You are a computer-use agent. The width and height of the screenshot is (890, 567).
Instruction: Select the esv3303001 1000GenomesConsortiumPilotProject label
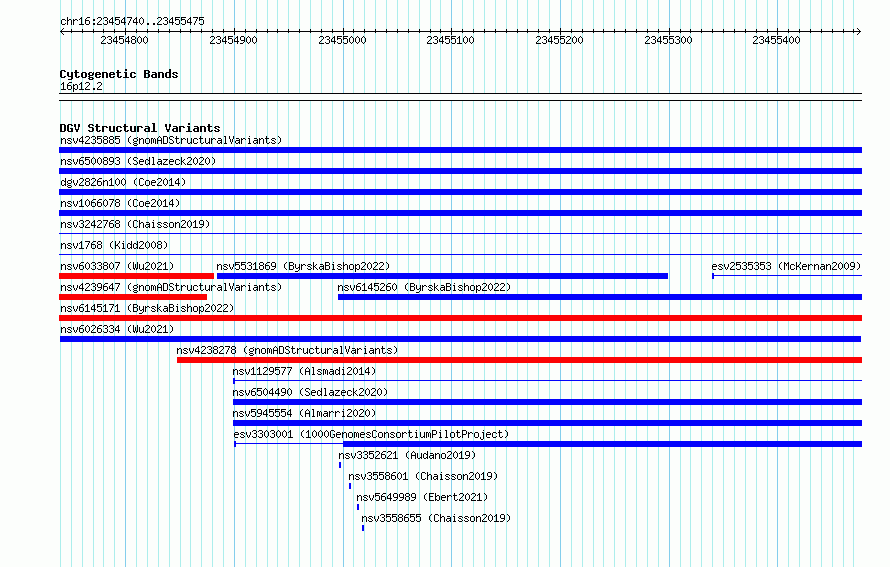[x=371, y=434]
